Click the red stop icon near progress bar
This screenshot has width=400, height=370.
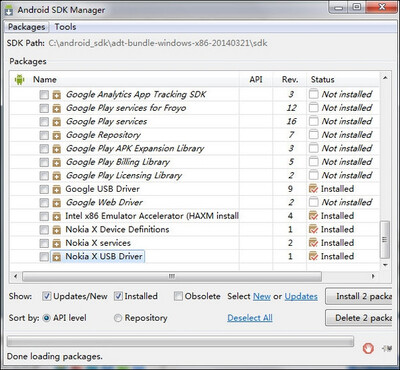click(368, 348)
